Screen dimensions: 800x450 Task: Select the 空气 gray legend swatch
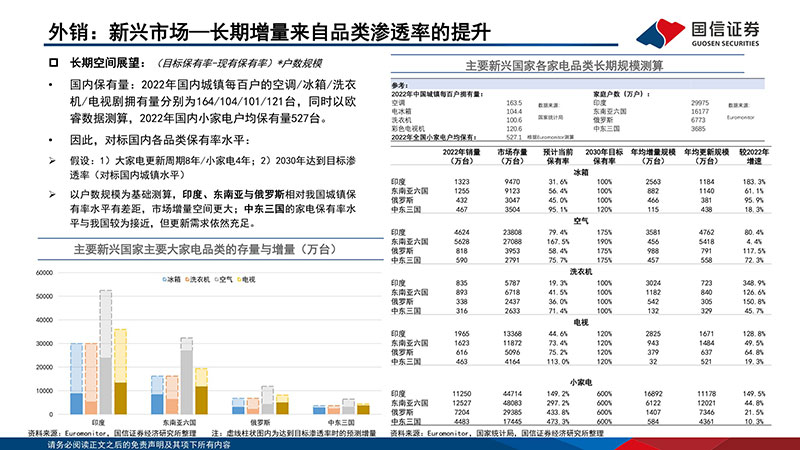coord(216,280)
